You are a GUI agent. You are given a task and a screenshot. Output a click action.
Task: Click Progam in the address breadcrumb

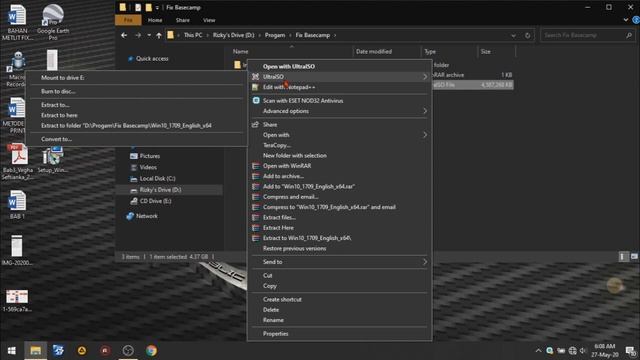tap(275, 35)
